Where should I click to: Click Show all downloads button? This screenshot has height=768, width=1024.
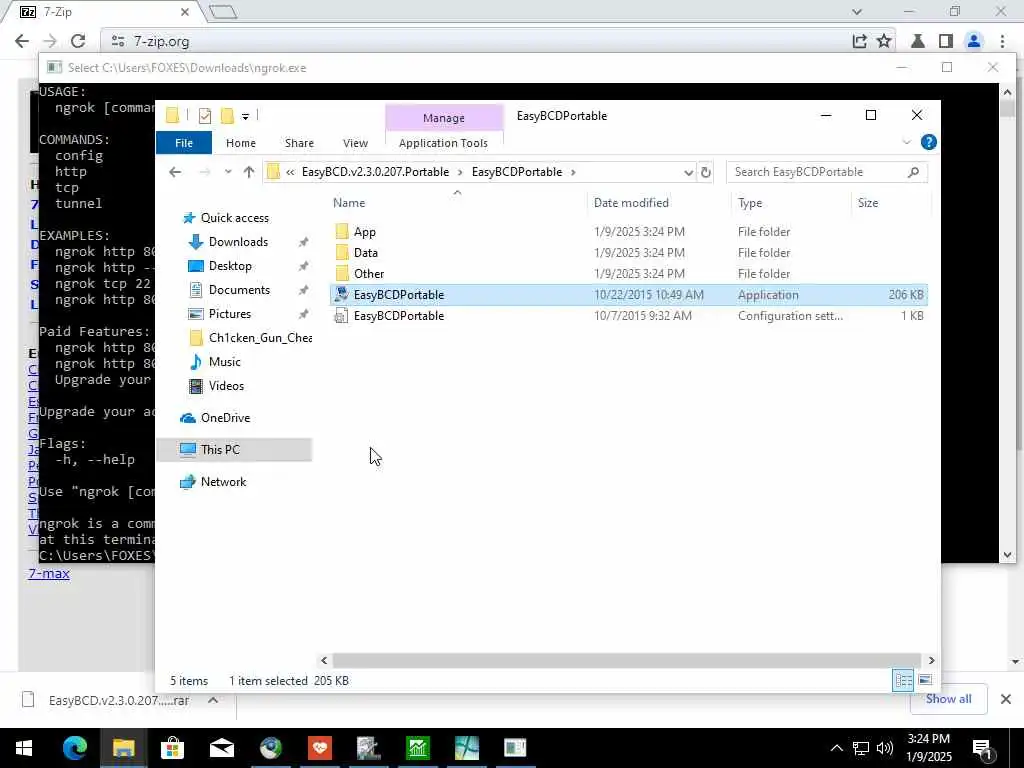click(948, 699)
